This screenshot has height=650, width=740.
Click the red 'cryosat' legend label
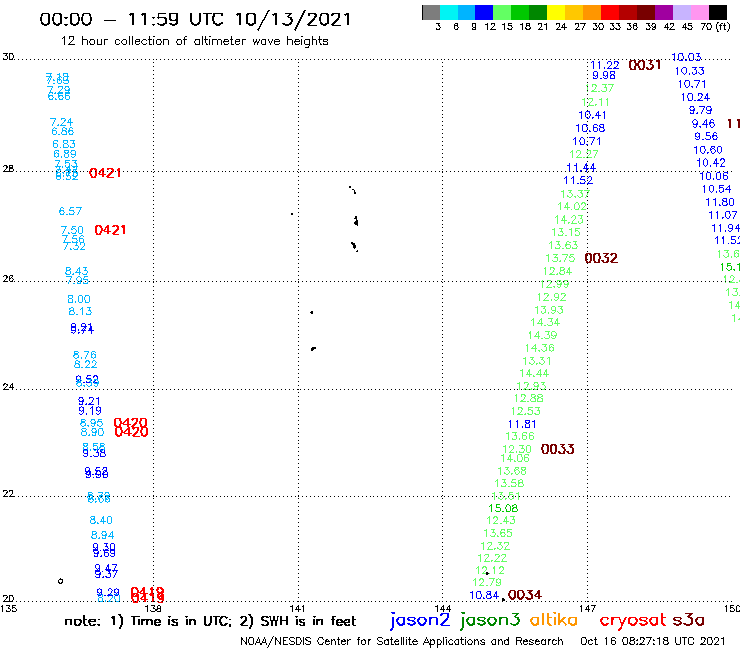click(633, 620)
